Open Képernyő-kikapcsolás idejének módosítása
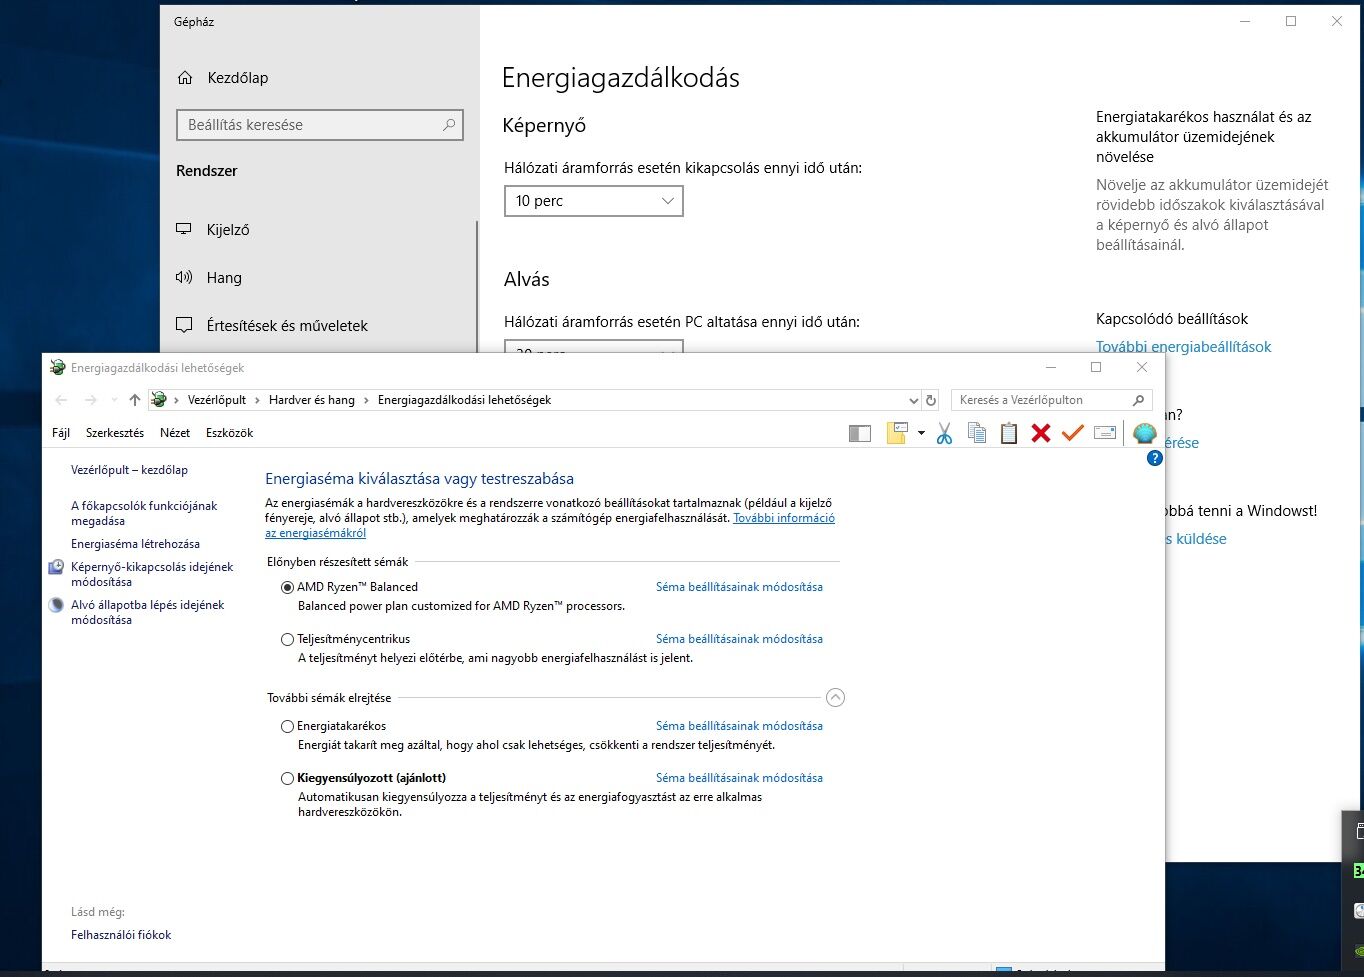This screenshot has height=977, width=1364. [x=152, y=574]
